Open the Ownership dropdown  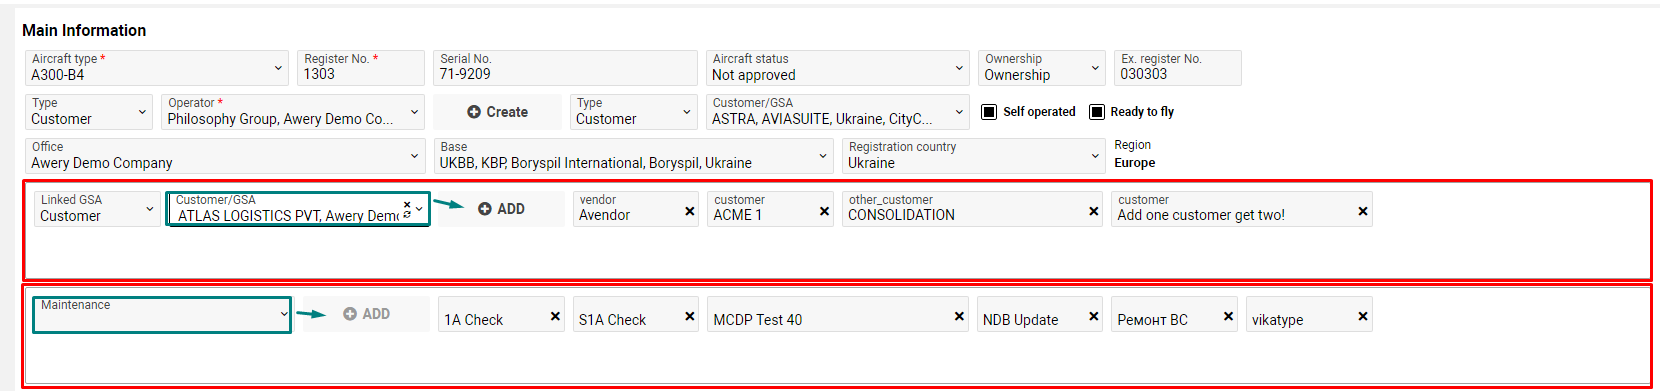coord(1041,68)
